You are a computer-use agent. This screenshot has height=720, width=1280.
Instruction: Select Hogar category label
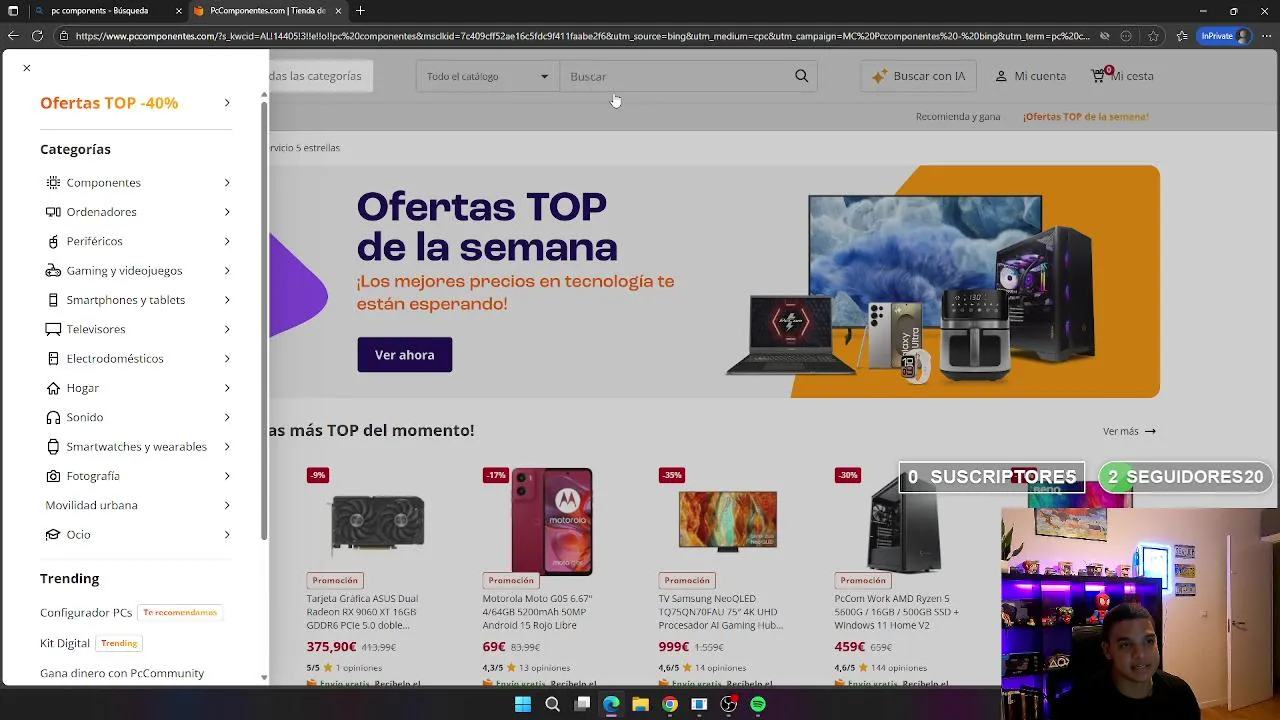tap(82, 388)
